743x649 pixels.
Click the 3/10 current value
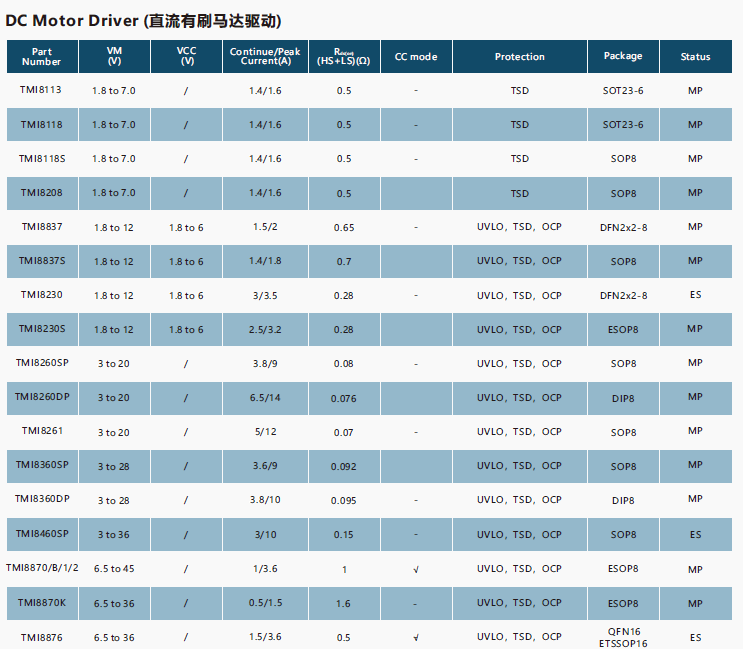[265, 534]
